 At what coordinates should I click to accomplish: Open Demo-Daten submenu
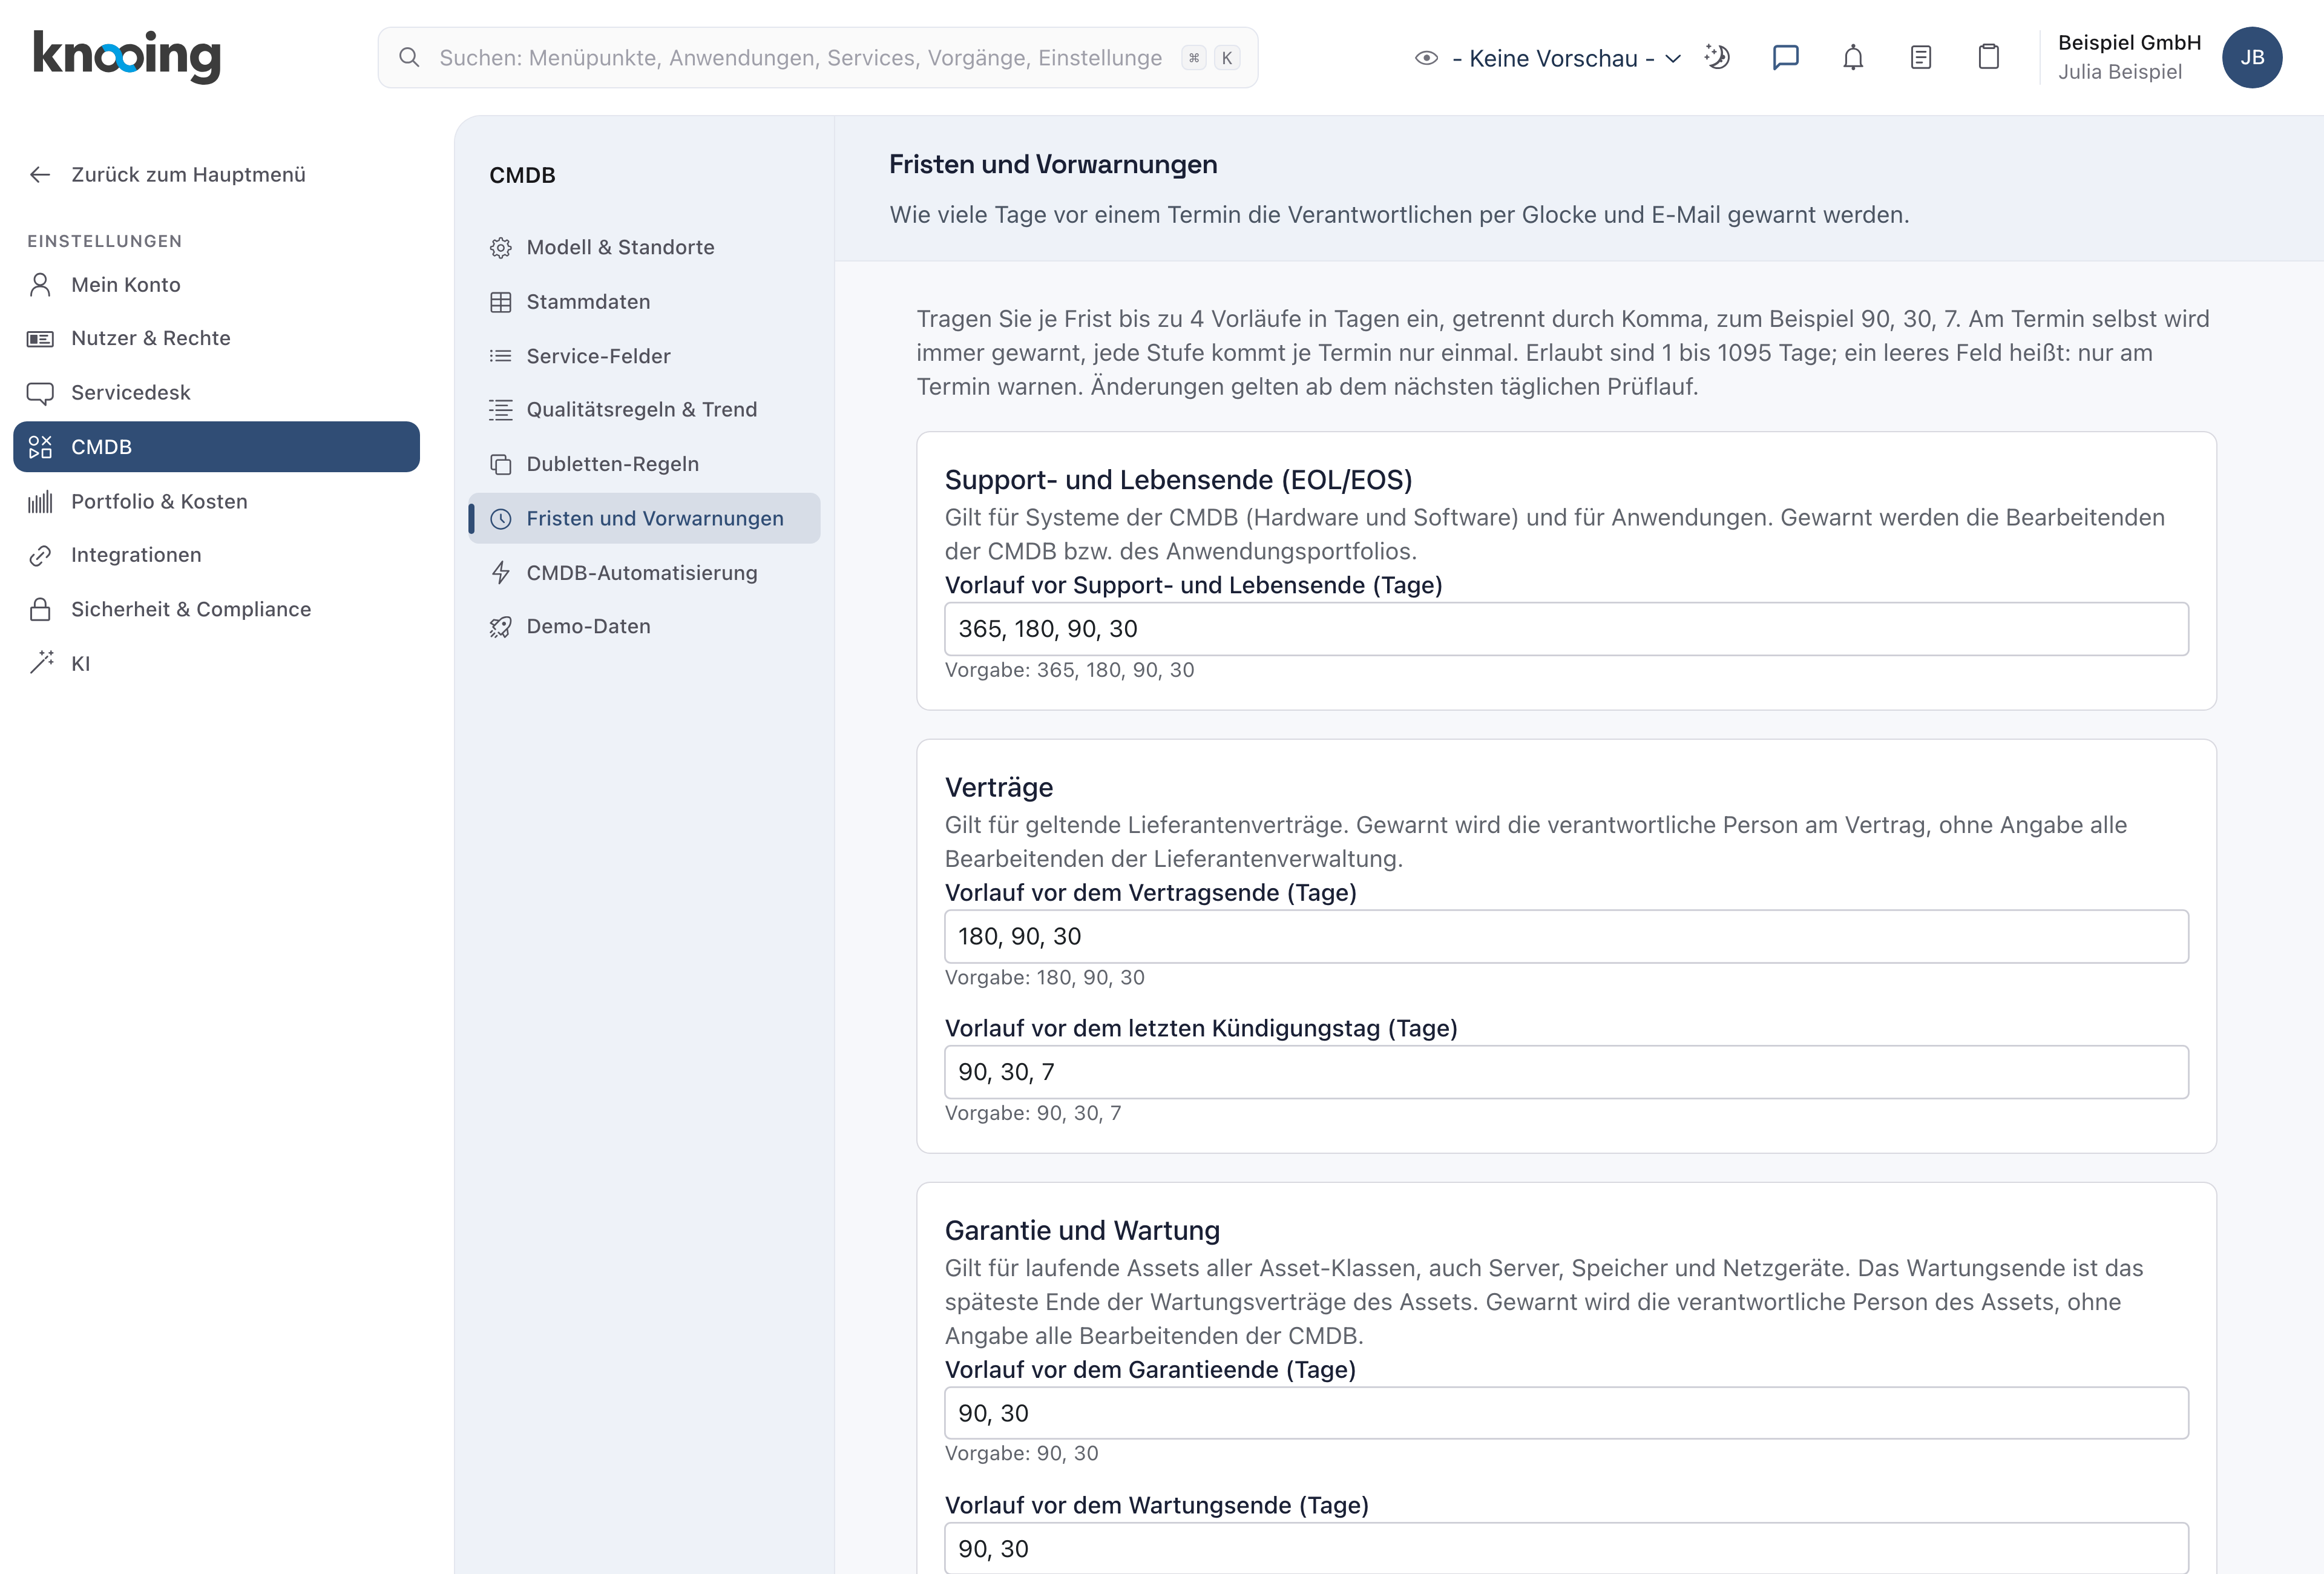[645, 626]
